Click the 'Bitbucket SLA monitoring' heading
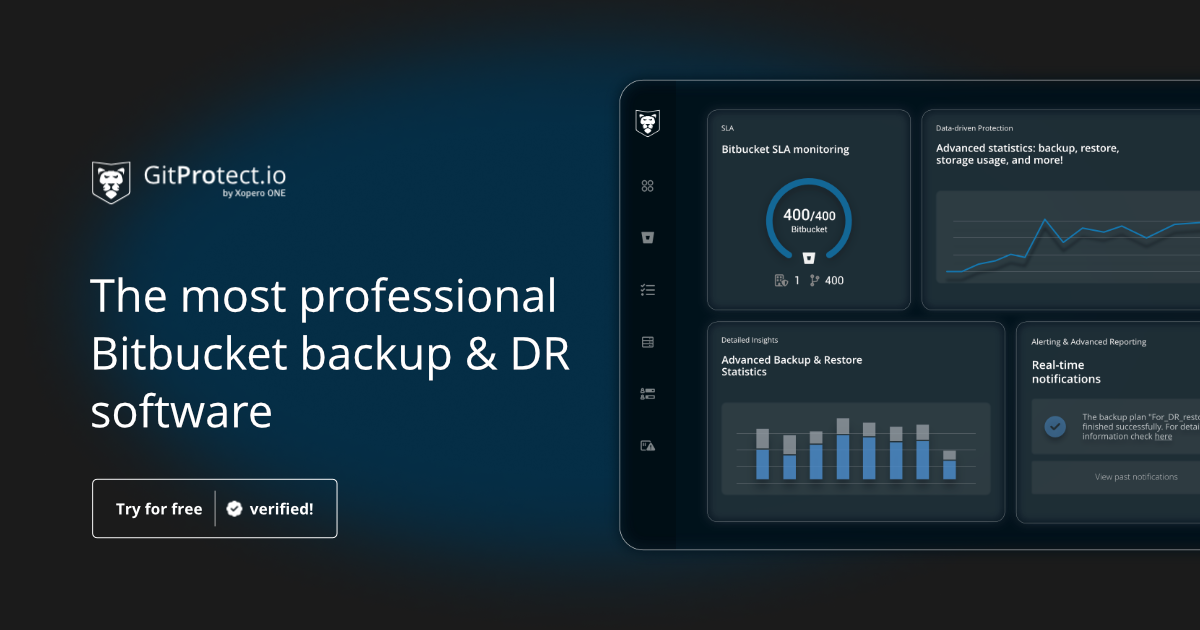This screenshot has height=630, width=1200. click(x=785, y=149)
